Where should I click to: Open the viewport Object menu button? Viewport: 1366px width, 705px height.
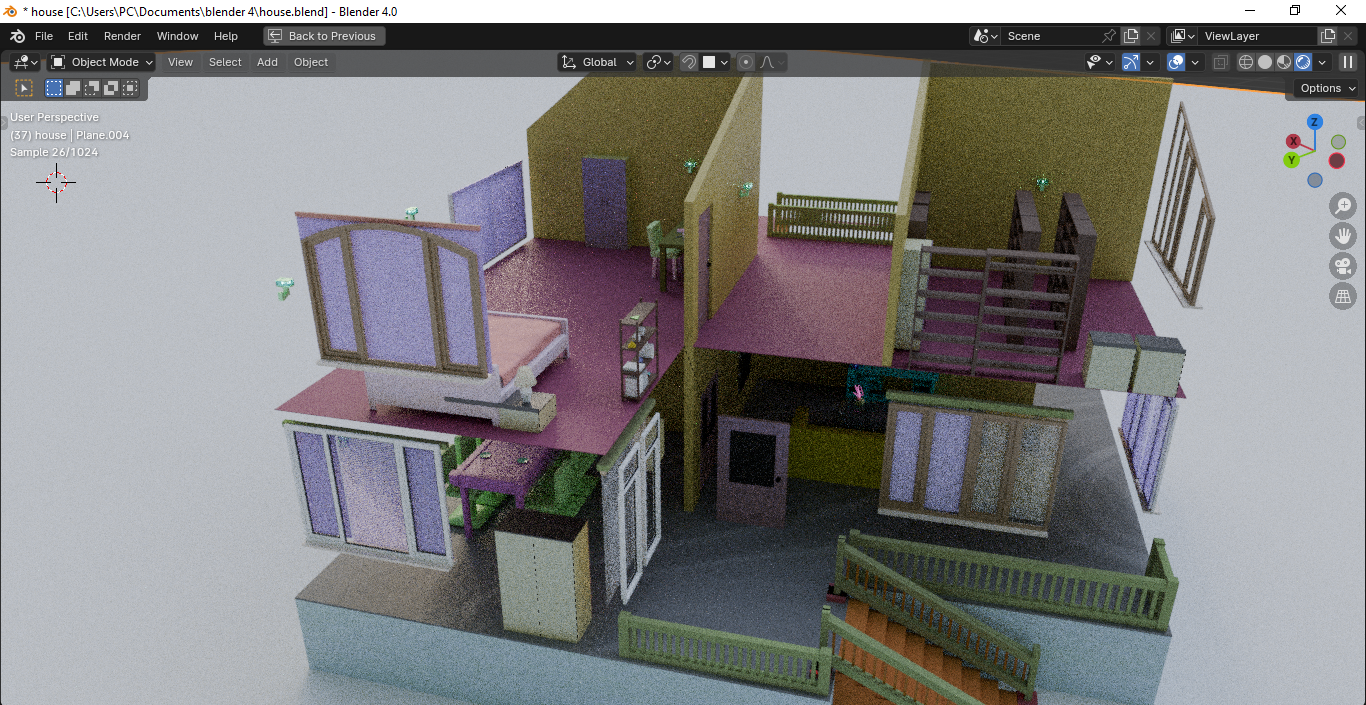pos(311,62)
